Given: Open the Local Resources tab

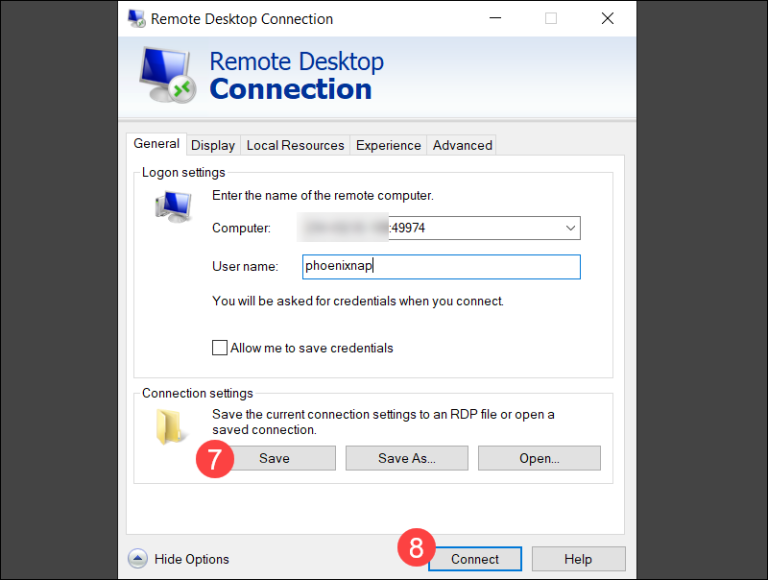Looking at the screenshot, I should (295, 145).
